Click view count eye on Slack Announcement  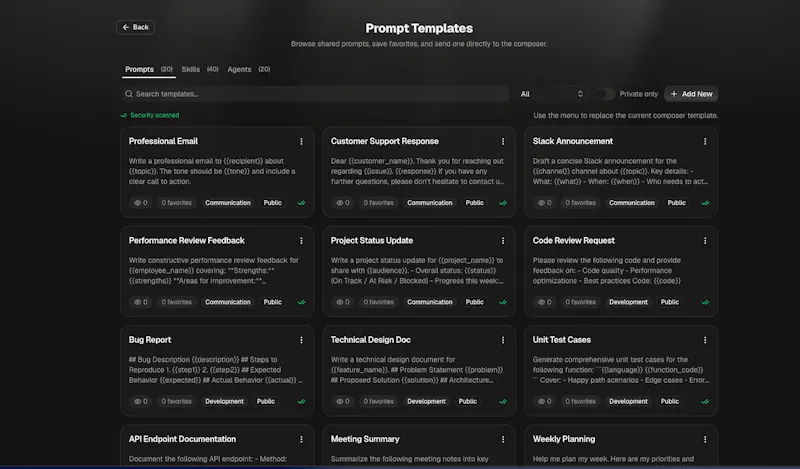tap(544, 203)
